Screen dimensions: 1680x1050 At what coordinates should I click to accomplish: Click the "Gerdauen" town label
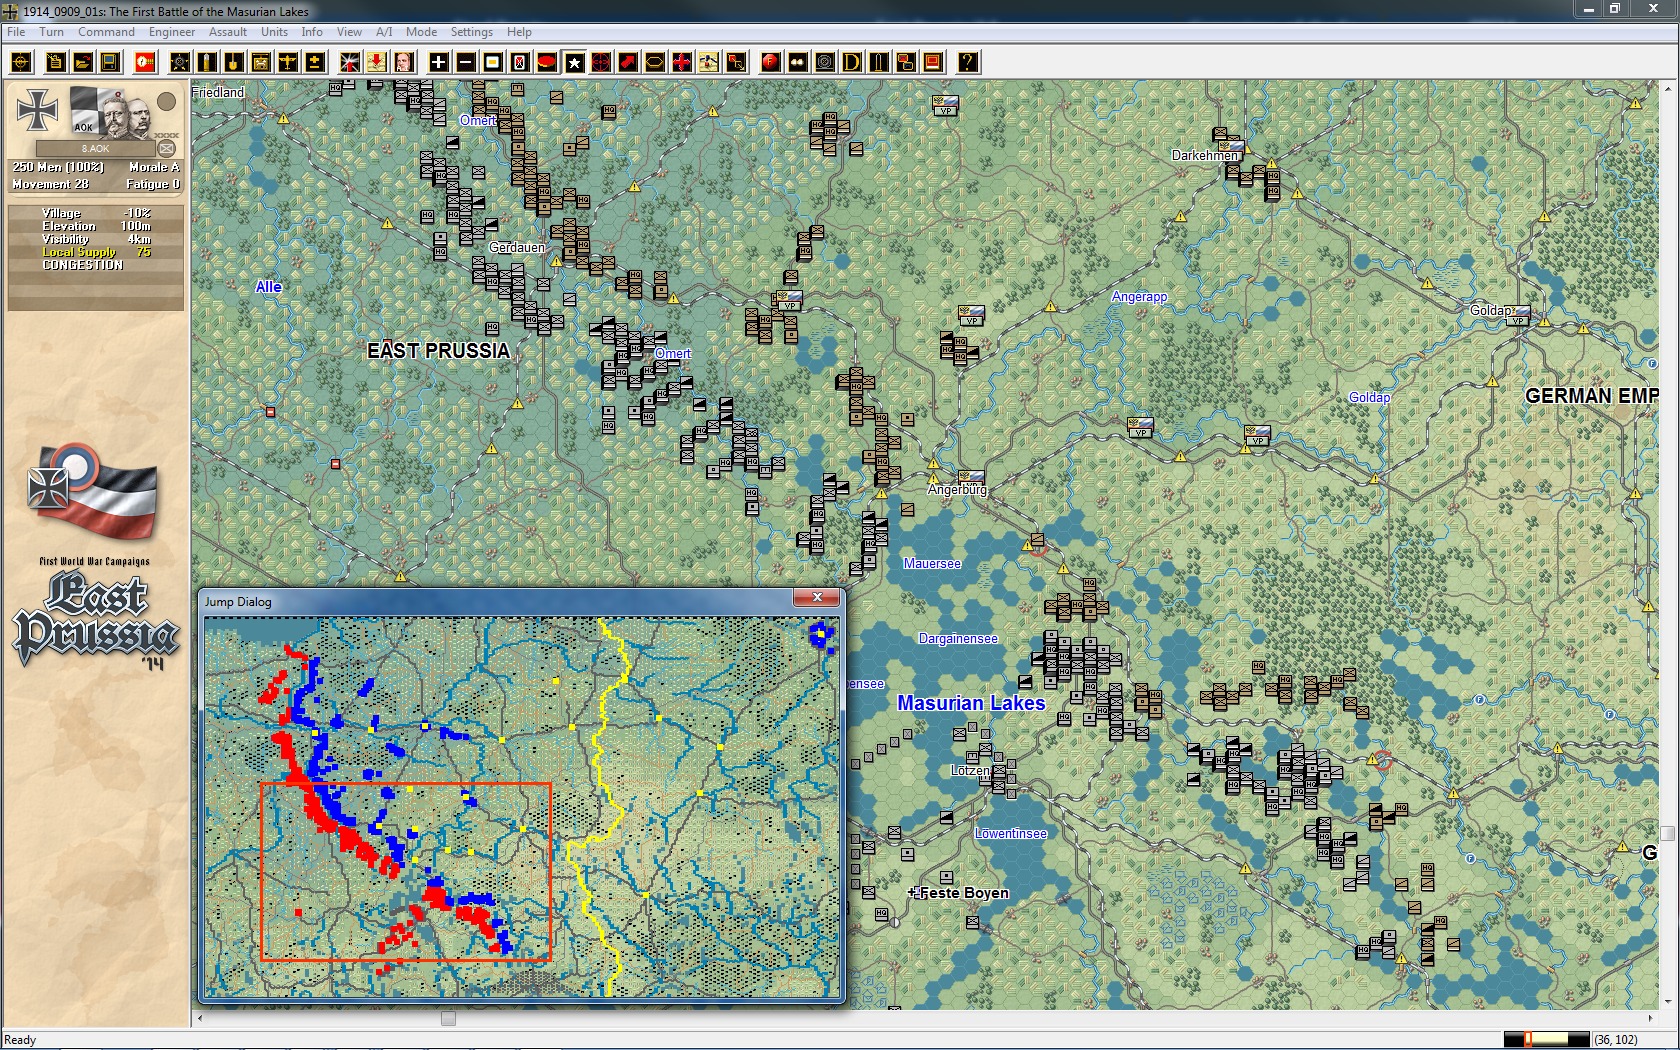coord(517,247)
